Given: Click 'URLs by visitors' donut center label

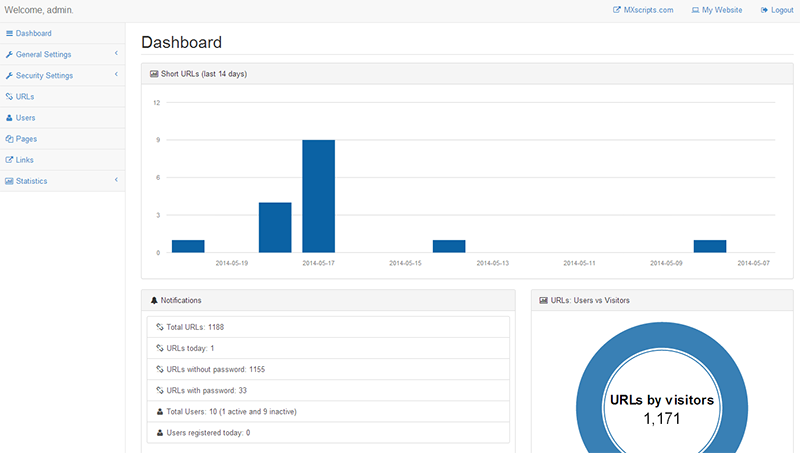Looking at the screenshot, I should (x=662, y=400).
